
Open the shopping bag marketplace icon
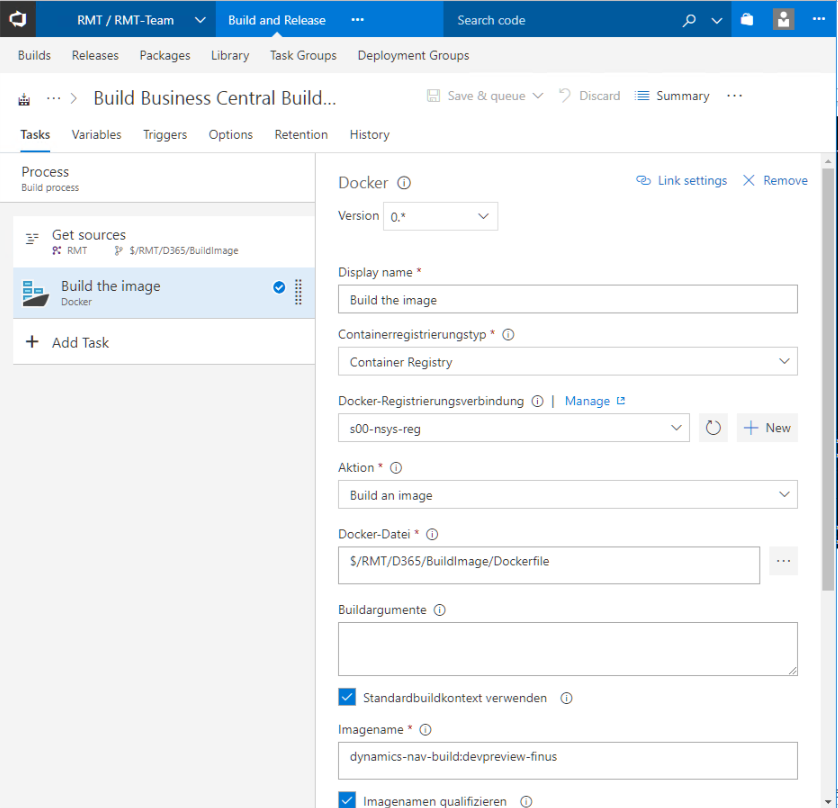point(747,20)
